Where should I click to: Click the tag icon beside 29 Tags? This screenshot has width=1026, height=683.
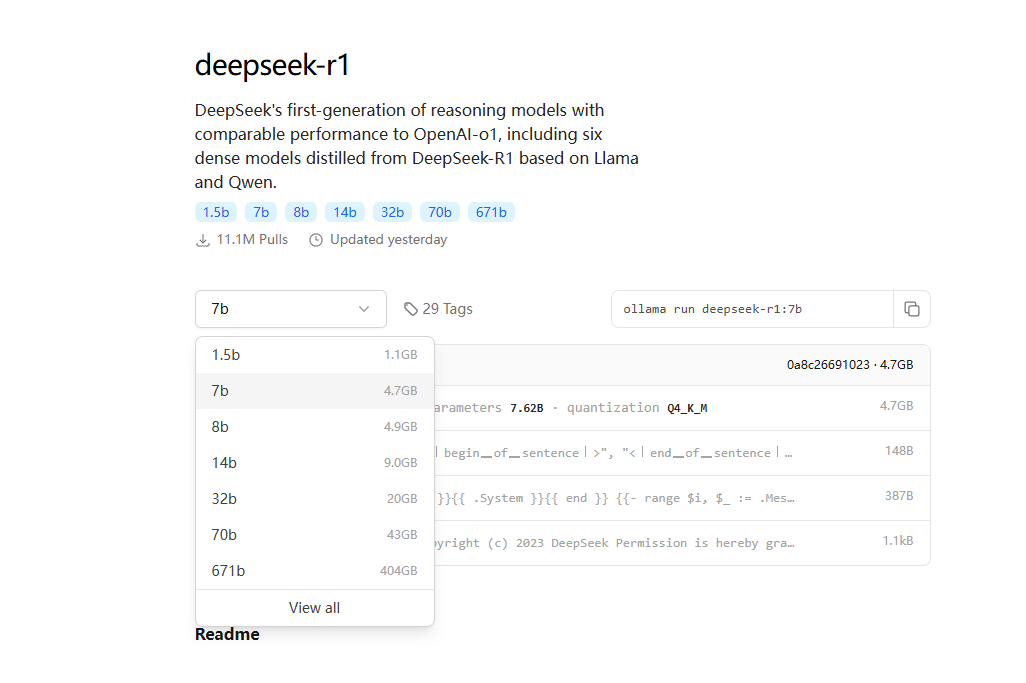click(410, 309)
